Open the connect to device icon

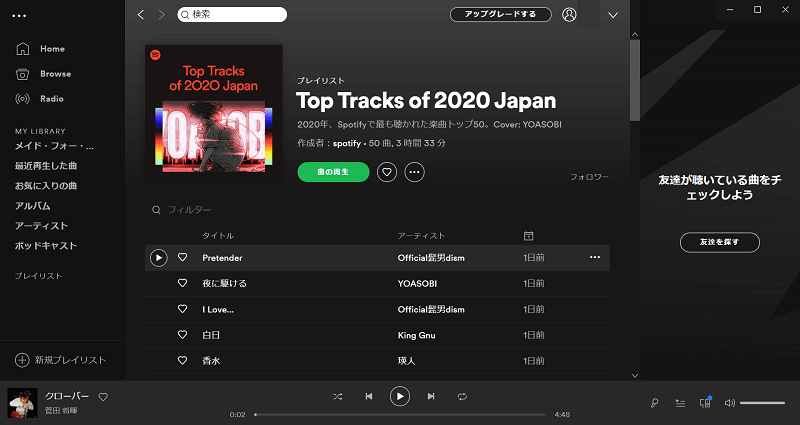(706, 403)
